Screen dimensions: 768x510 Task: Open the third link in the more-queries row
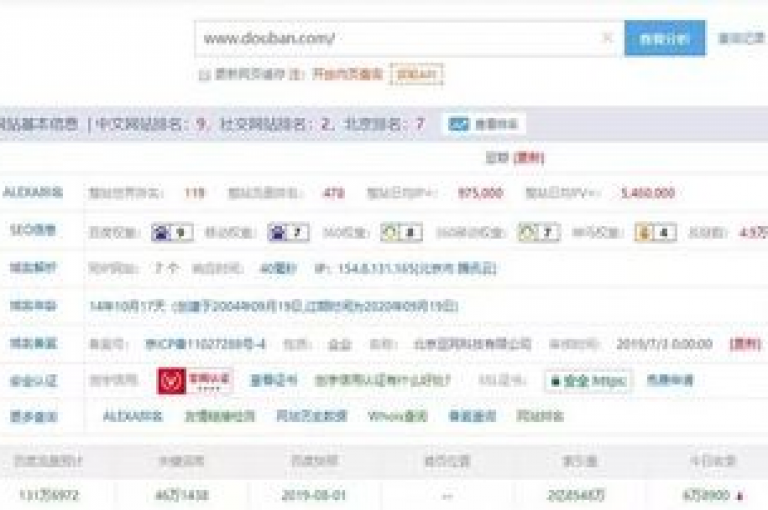tap(312, 416)
